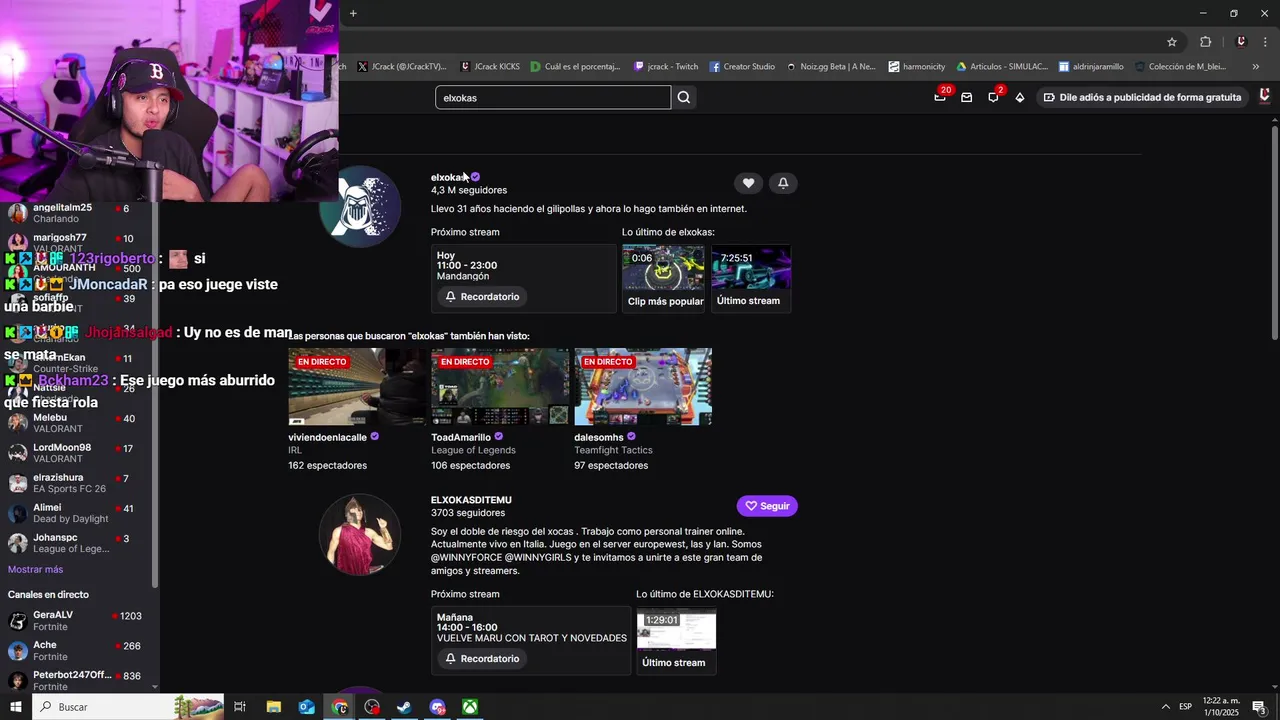The width and height of the screenshot is (1280, 720).
Task: Open the inbox icon with 20 badge
Action: pyautogui.click(x=940, y=97)
